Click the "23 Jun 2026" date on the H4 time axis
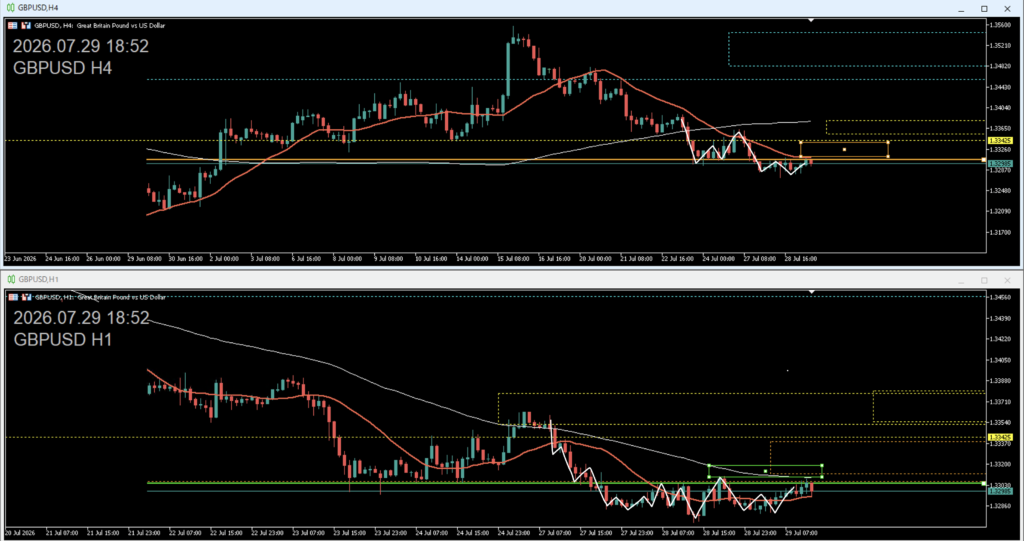This screenshot has height=541, width=1024. (20, 259)
